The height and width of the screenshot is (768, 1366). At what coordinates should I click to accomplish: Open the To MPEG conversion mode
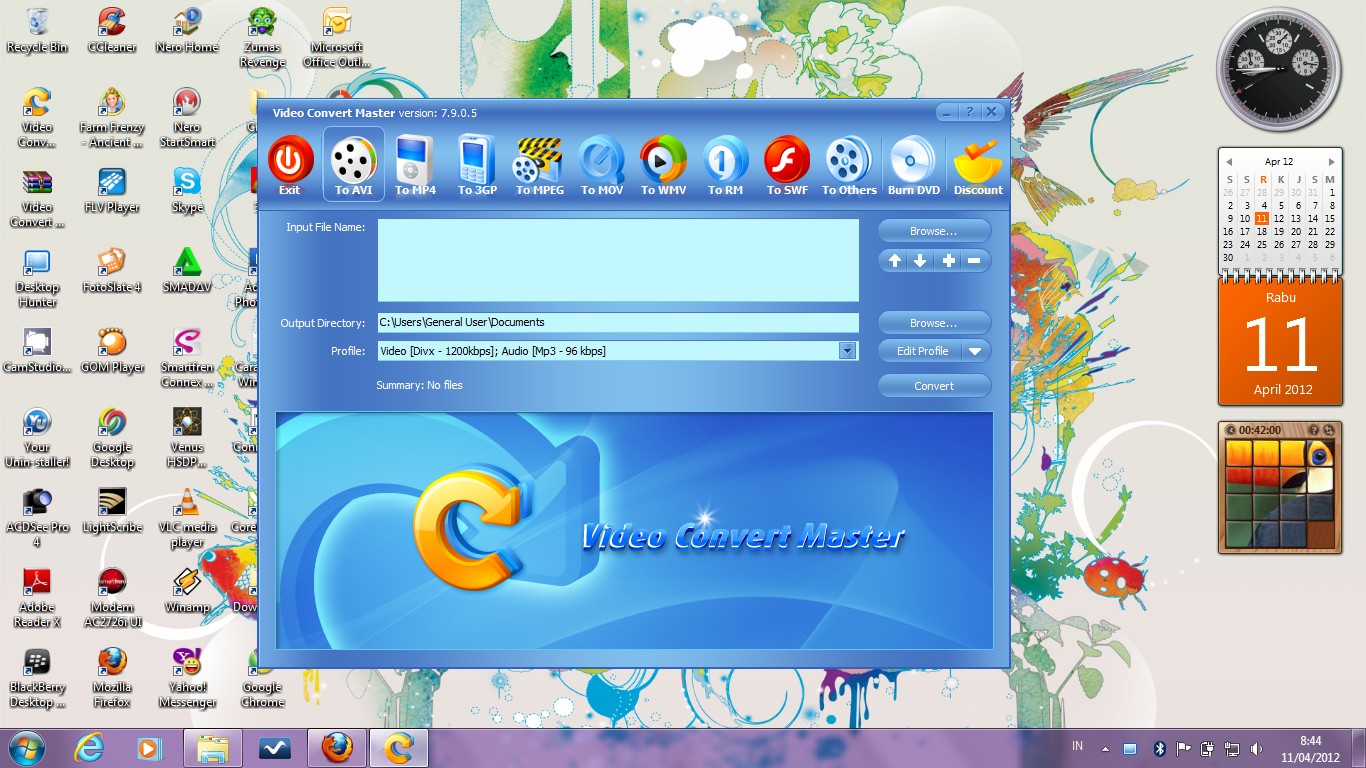click(x=539, y=165)
